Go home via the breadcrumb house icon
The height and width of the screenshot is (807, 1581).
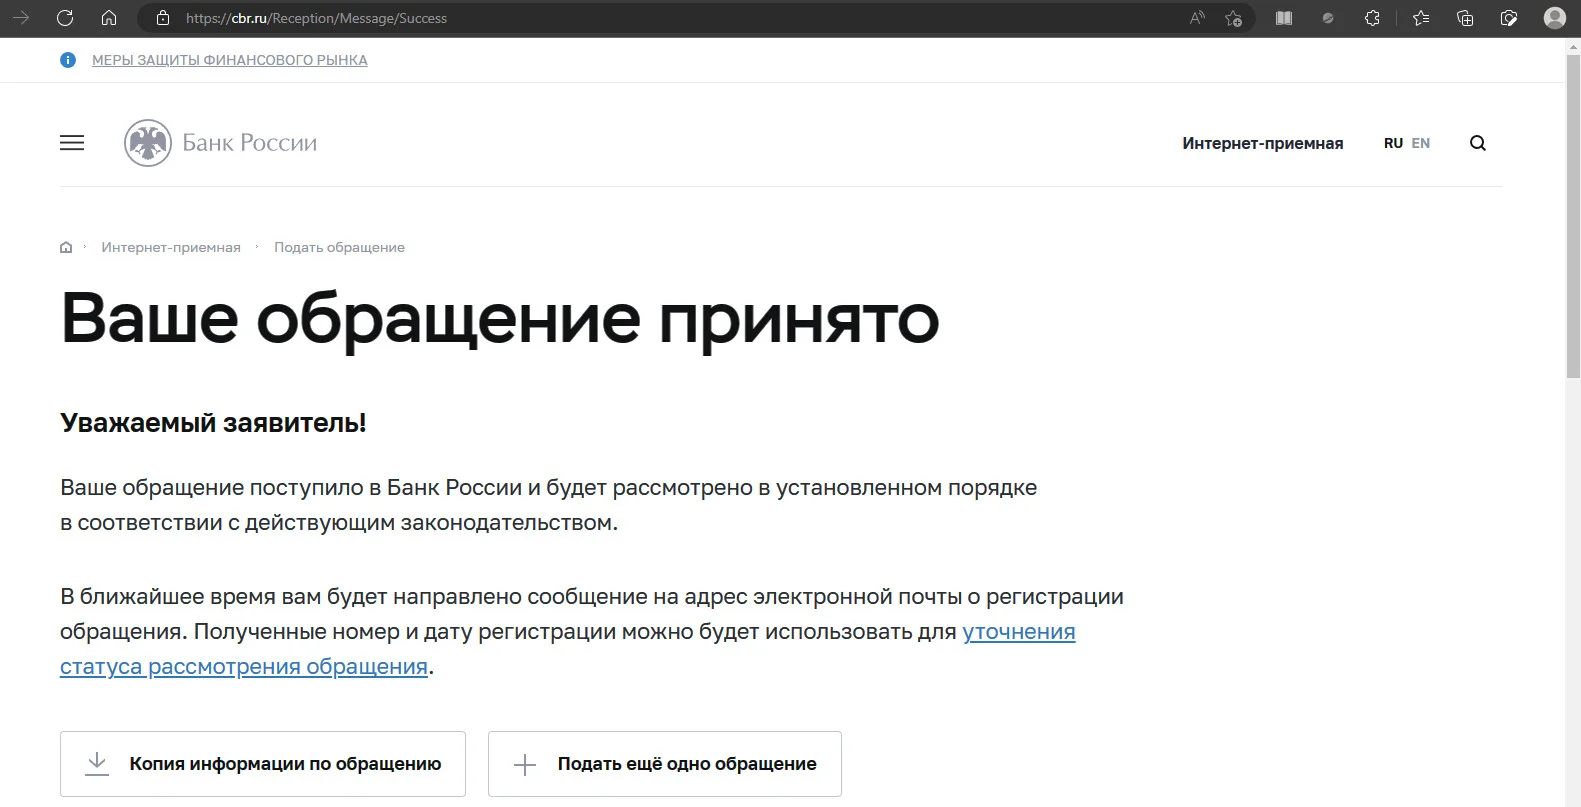[x=66, y=247]
